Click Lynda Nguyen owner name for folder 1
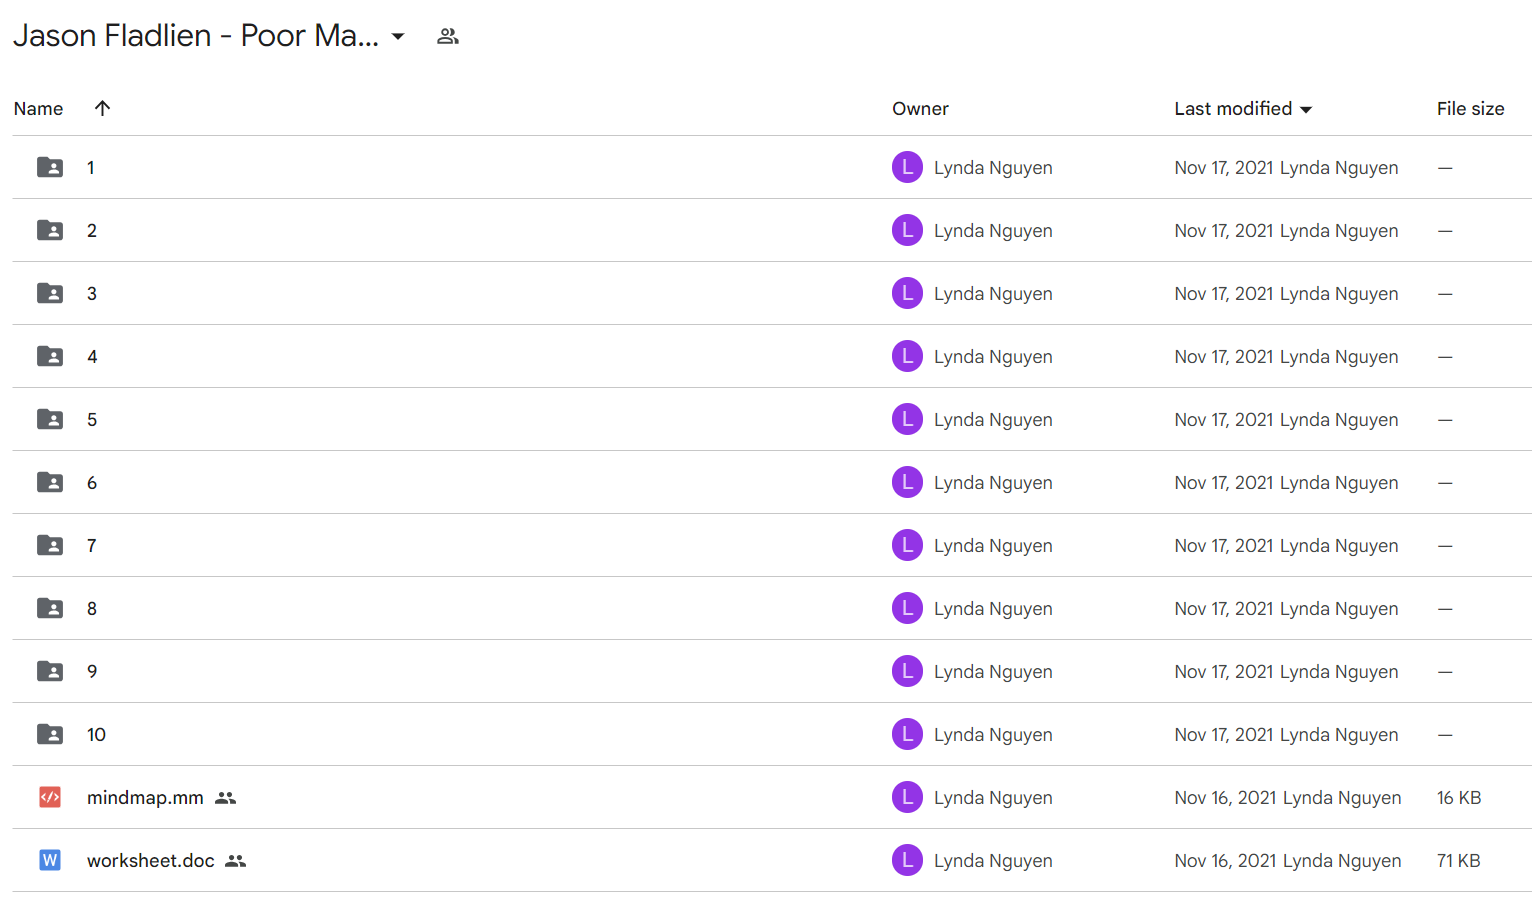Screen dimensions: 1532x920 [x=993, y=168]
